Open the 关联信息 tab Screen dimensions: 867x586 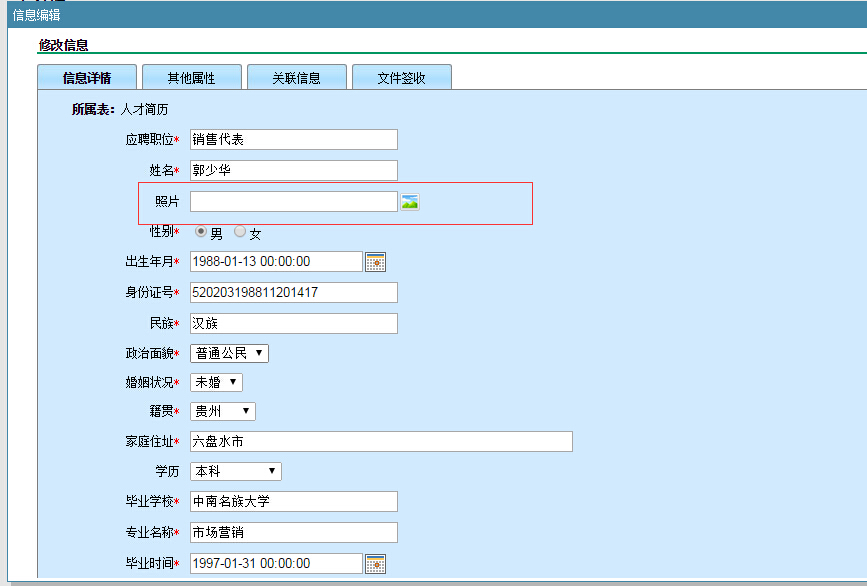[x=296, y=78]
